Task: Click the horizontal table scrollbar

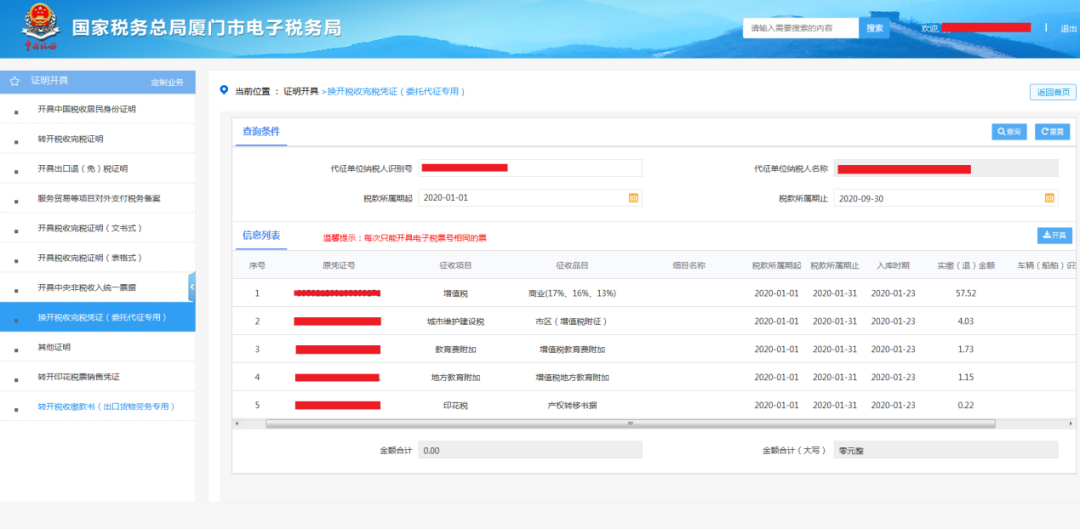Action: pyautogui.click(x=630, y=424)
